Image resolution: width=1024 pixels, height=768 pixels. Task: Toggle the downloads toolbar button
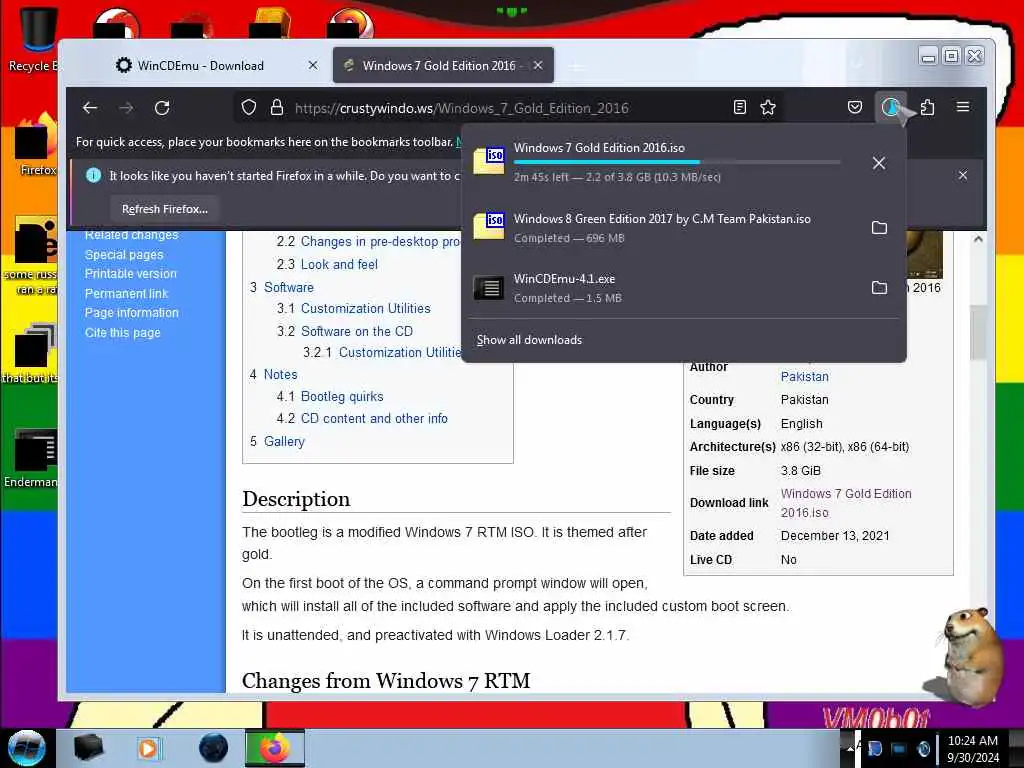(891, 108)
